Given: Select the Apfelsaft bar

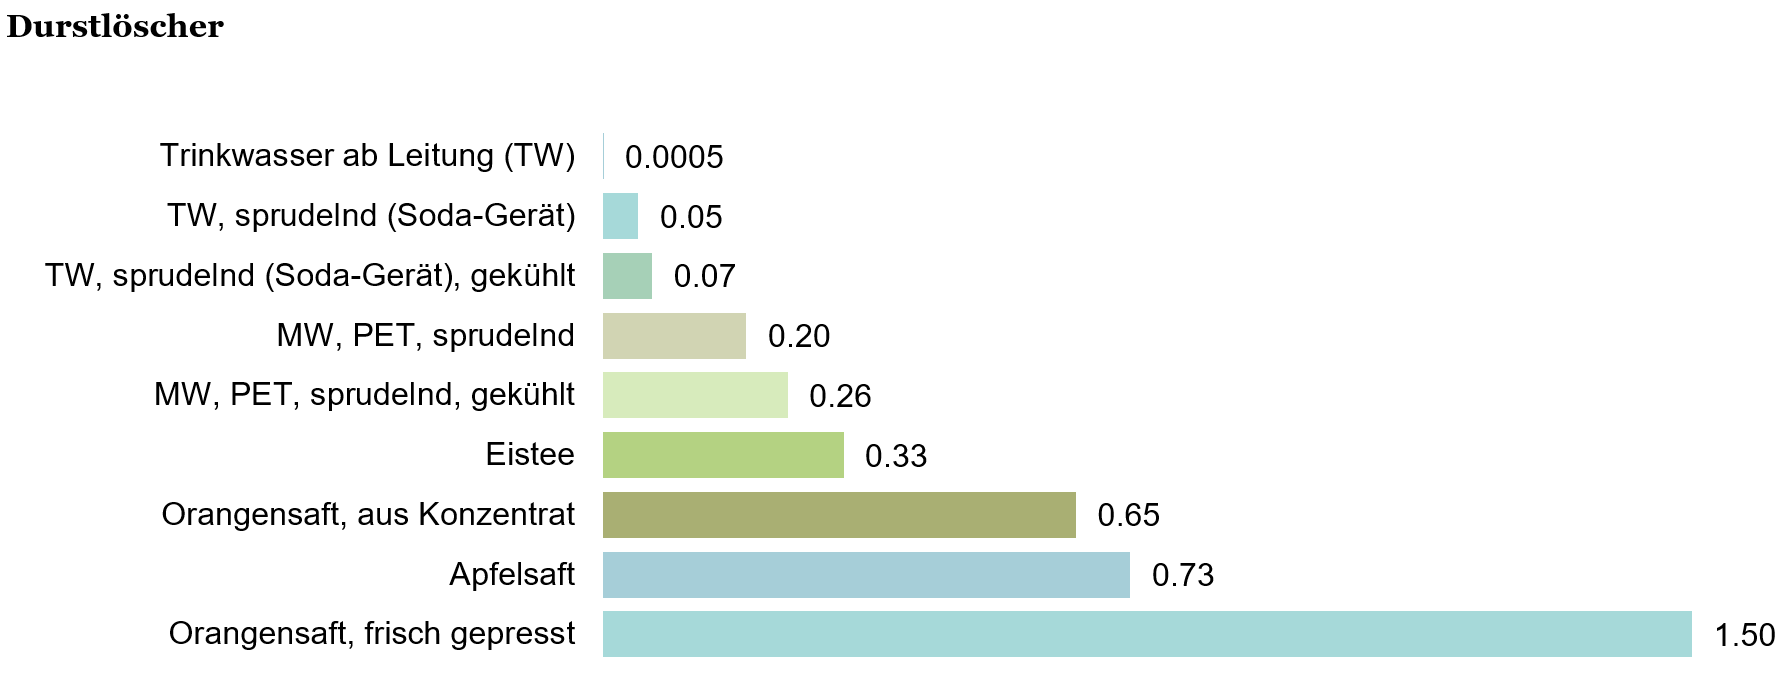Looking at the screenshot, I should pyautogui.click(x=866, y=575).
